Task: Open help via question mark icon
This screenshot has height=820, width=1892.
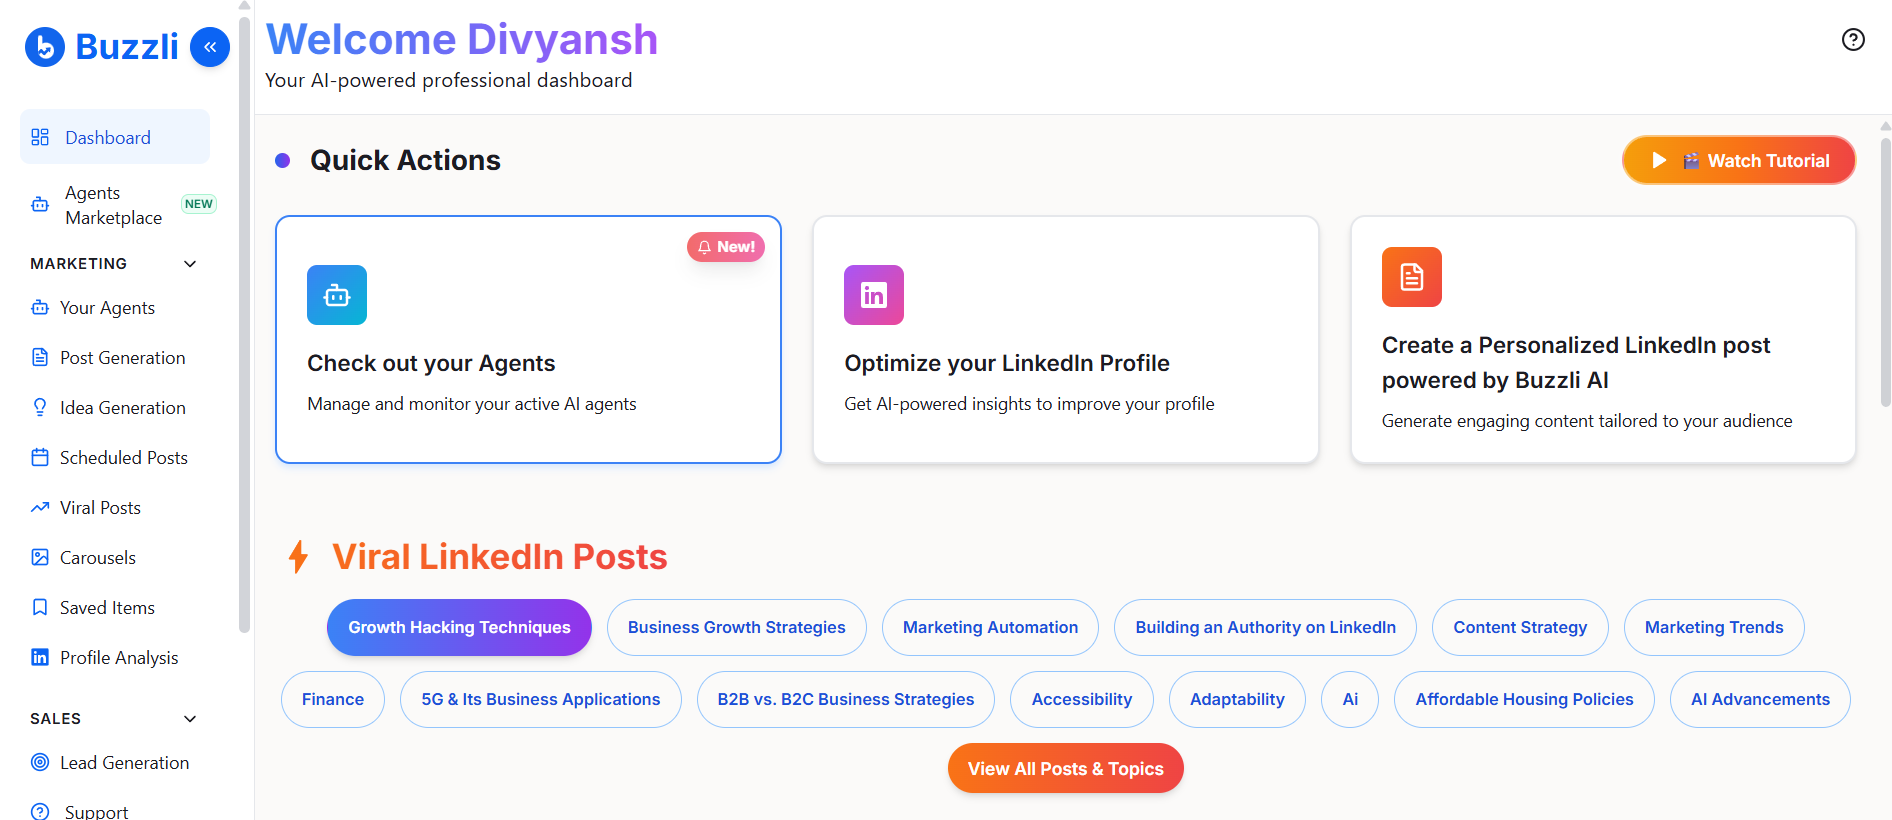Action: [1853, 39]
